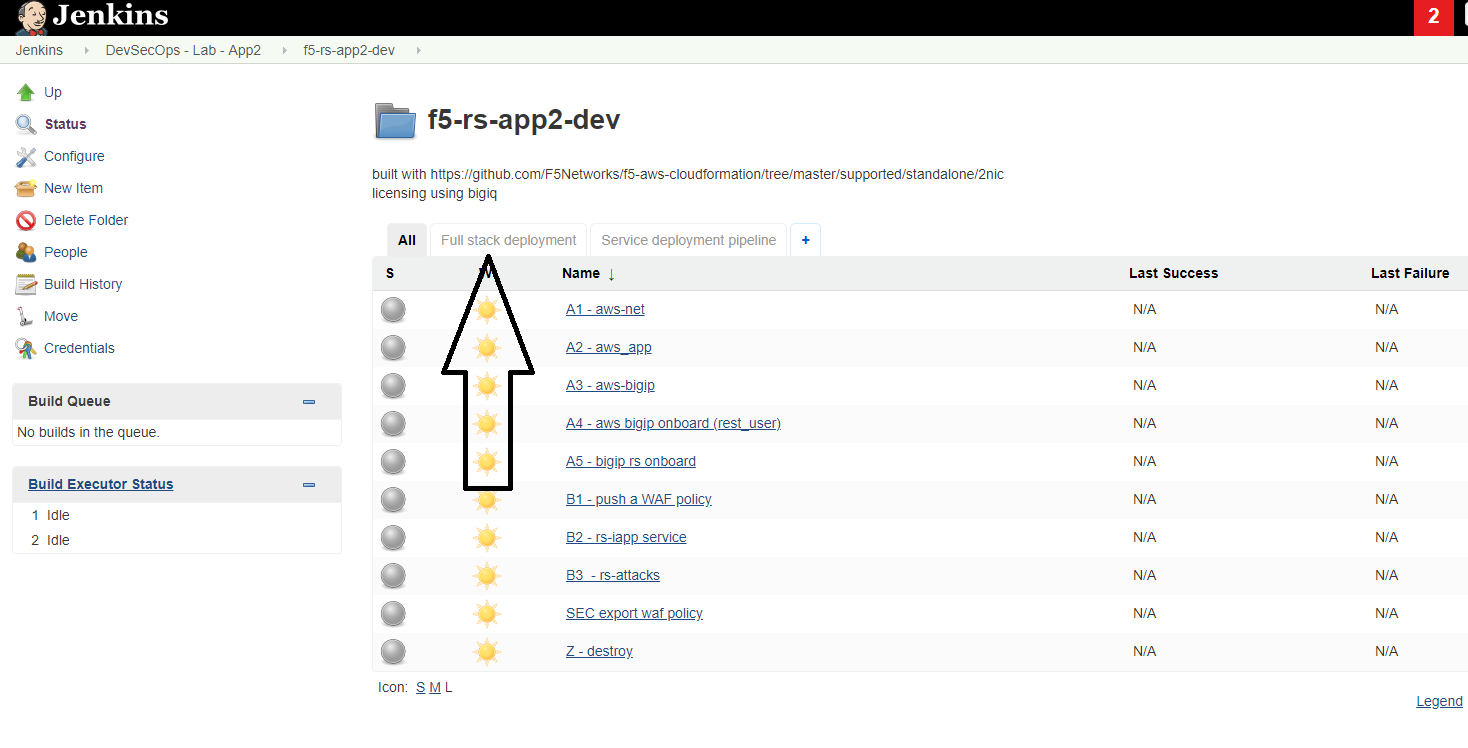
Task: Click the red notification badge showing 2
Action: (1433, 17)
